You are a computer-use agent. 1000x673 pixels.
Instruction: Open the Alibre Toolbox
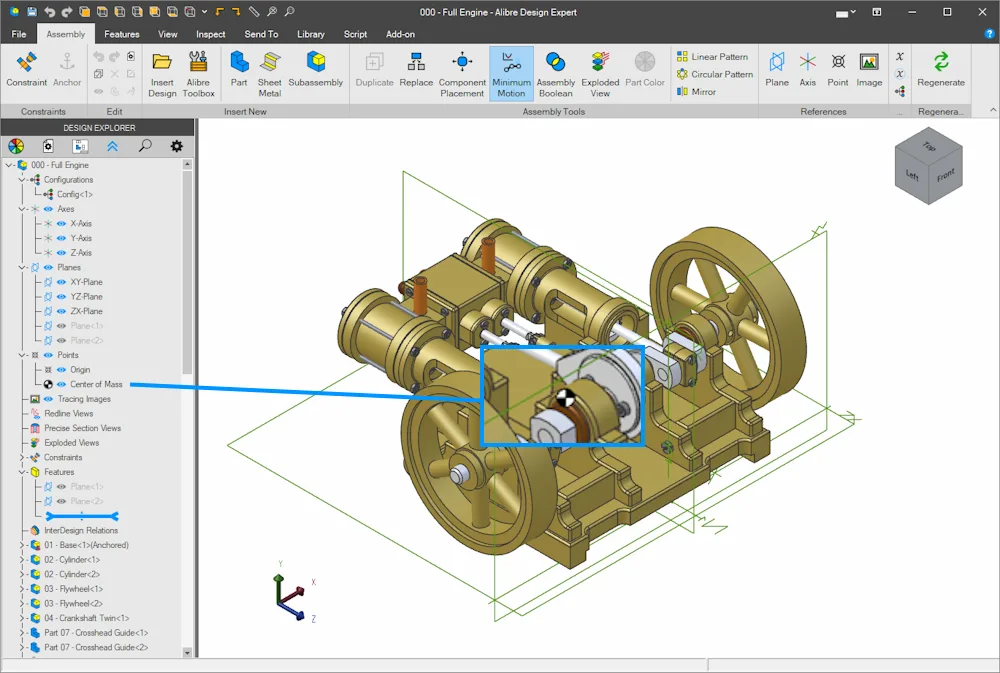pos(198,74)
